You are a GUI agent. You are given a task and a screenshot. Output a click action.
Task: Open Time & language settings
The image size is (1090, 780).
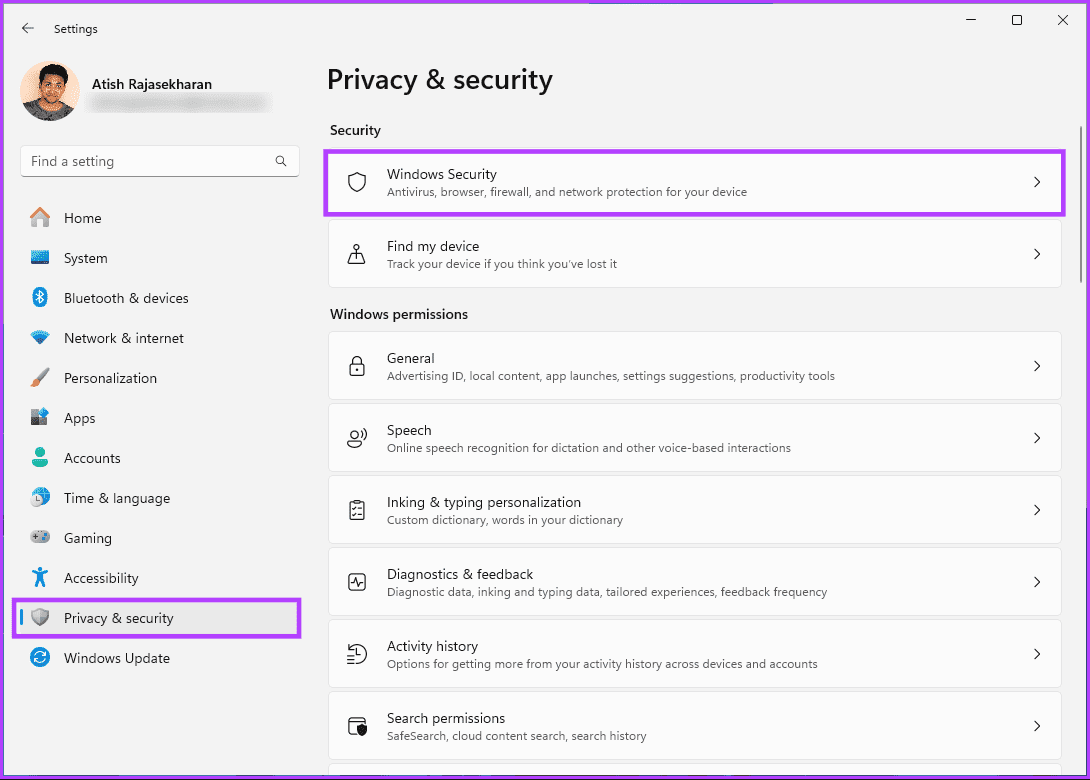(x=116, y=498)
